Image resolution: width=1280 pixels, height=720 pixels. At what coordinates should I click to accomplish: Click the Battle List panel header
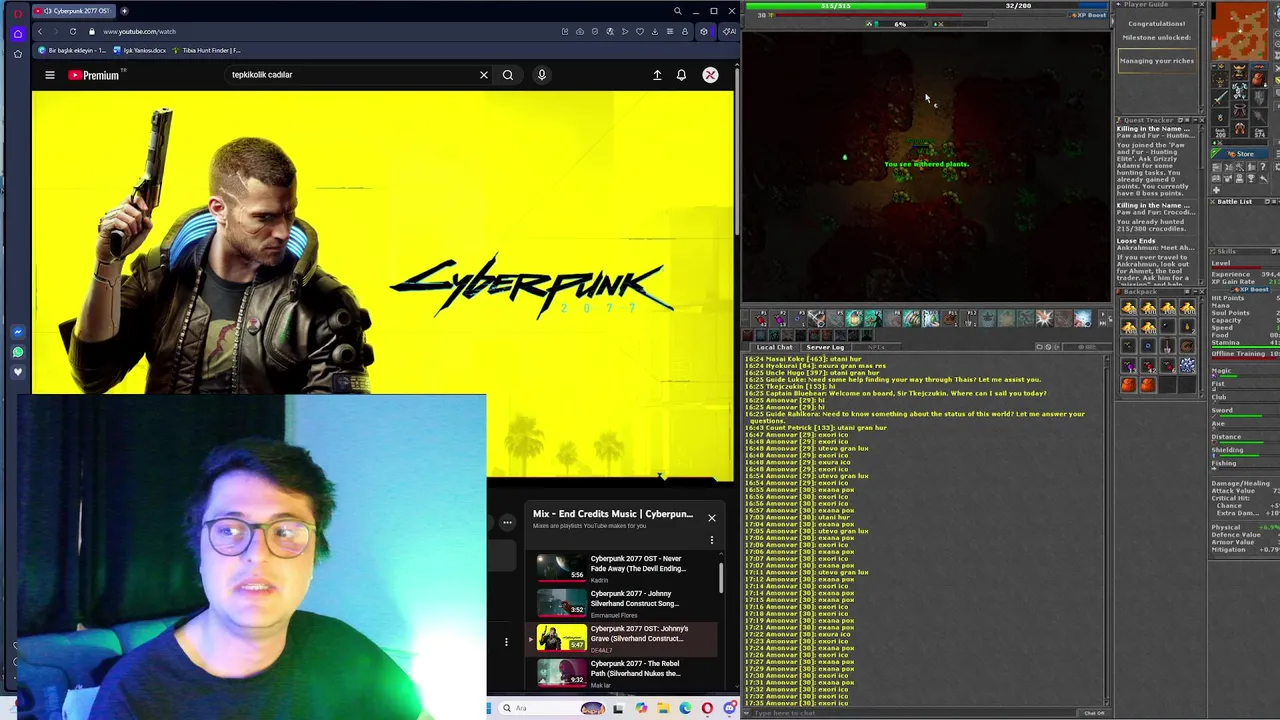(x=1243, y=202)
